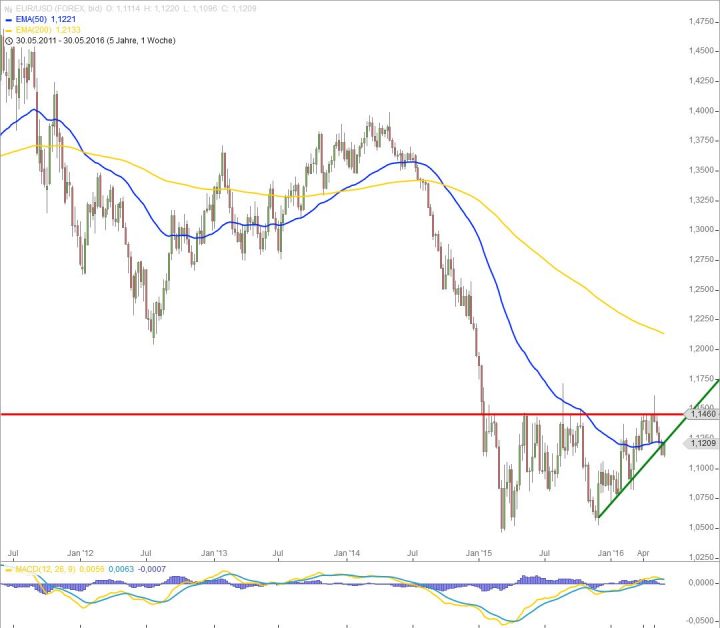
Task: Click the 1,4250 price axis label
Action: click(702, 81)
